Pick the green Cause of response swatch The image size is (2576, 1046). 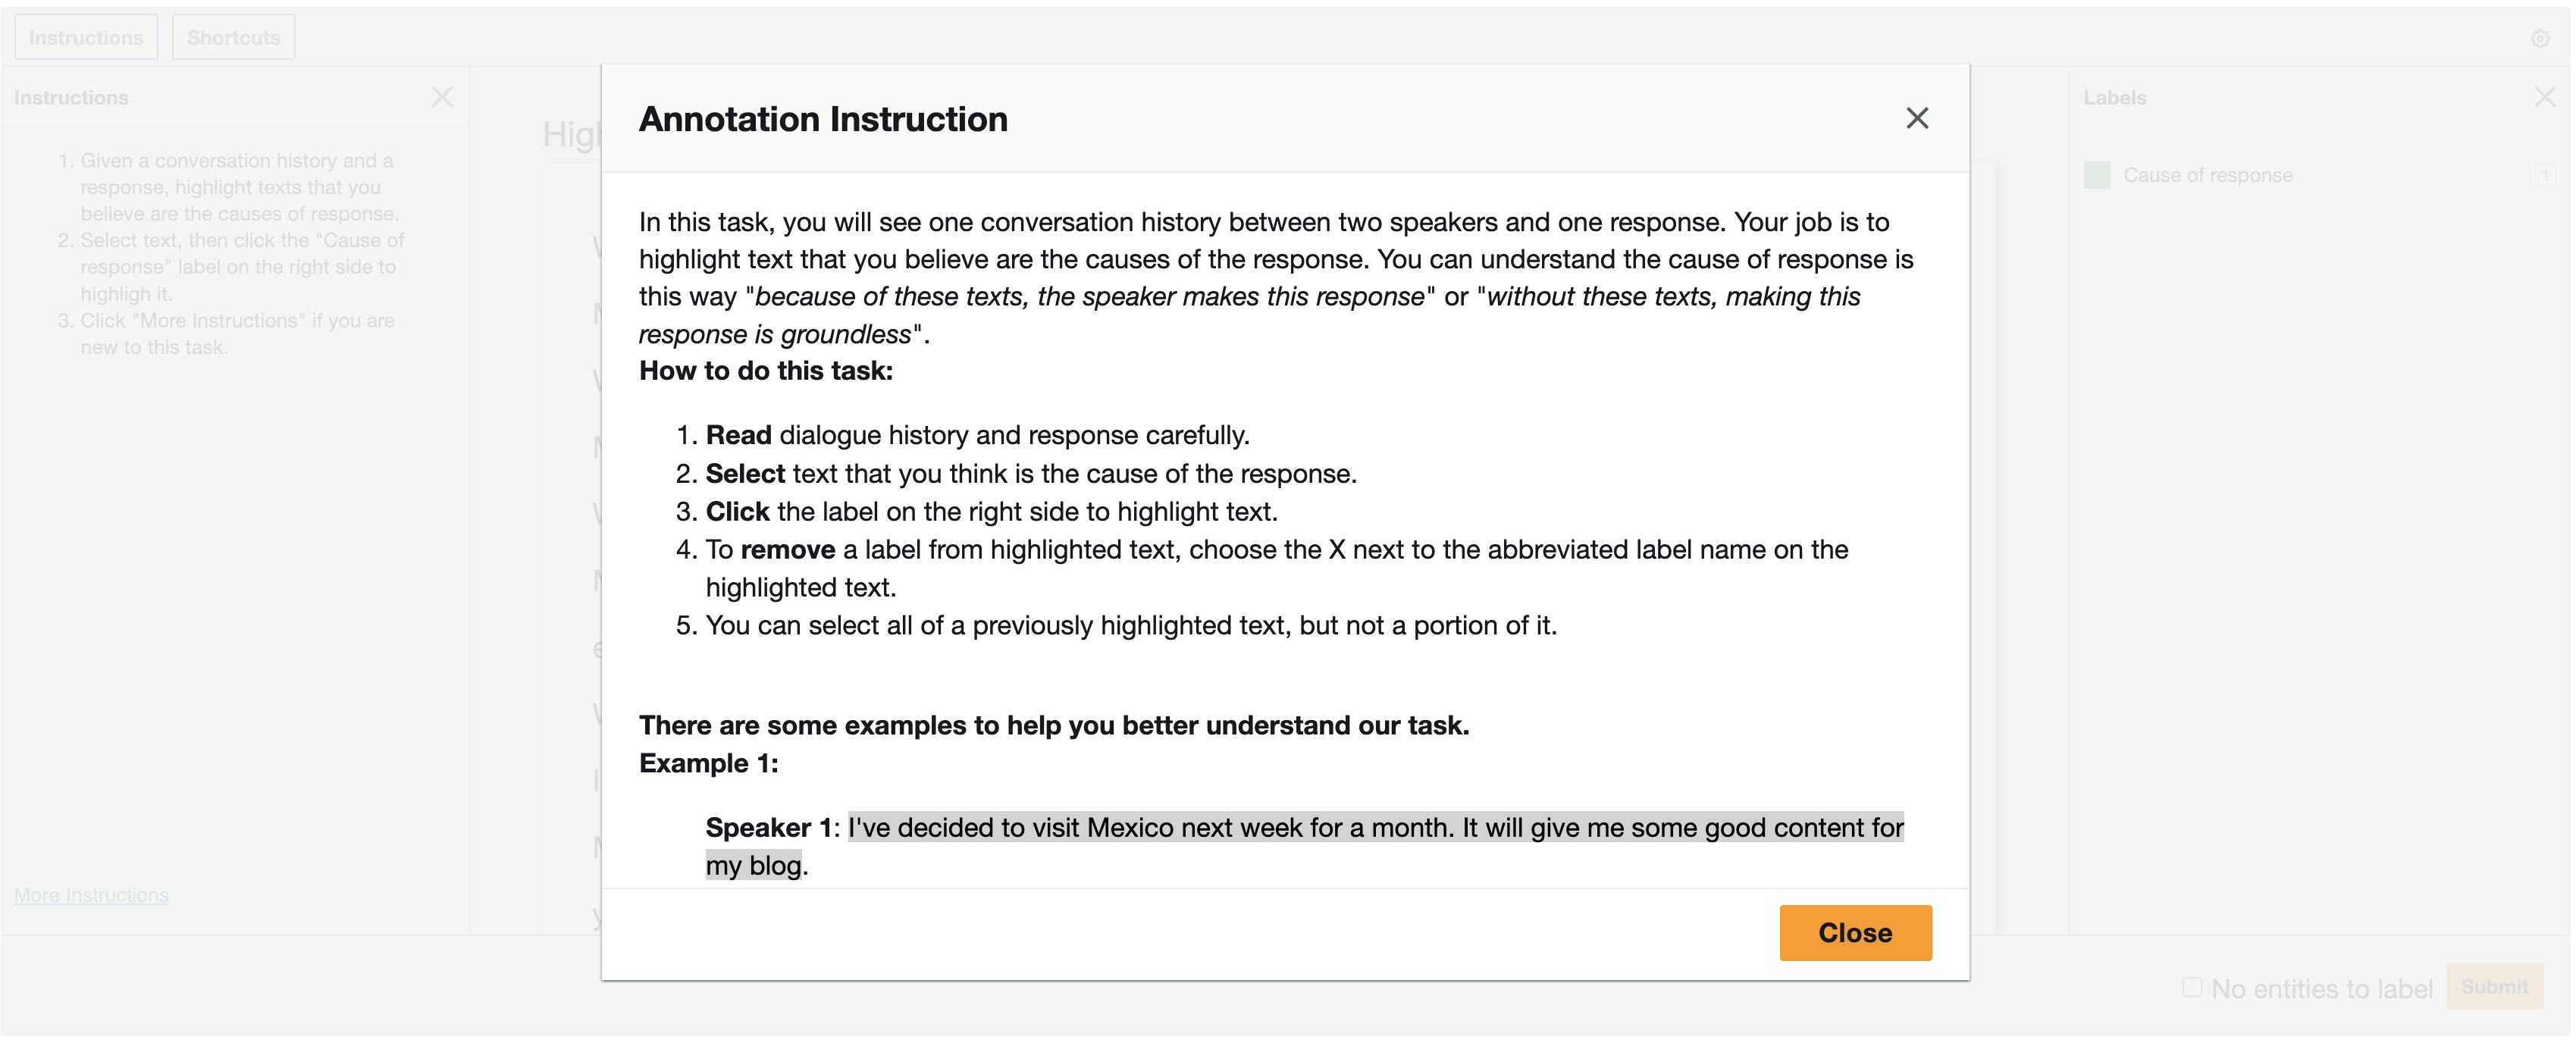click(2097, 175)
